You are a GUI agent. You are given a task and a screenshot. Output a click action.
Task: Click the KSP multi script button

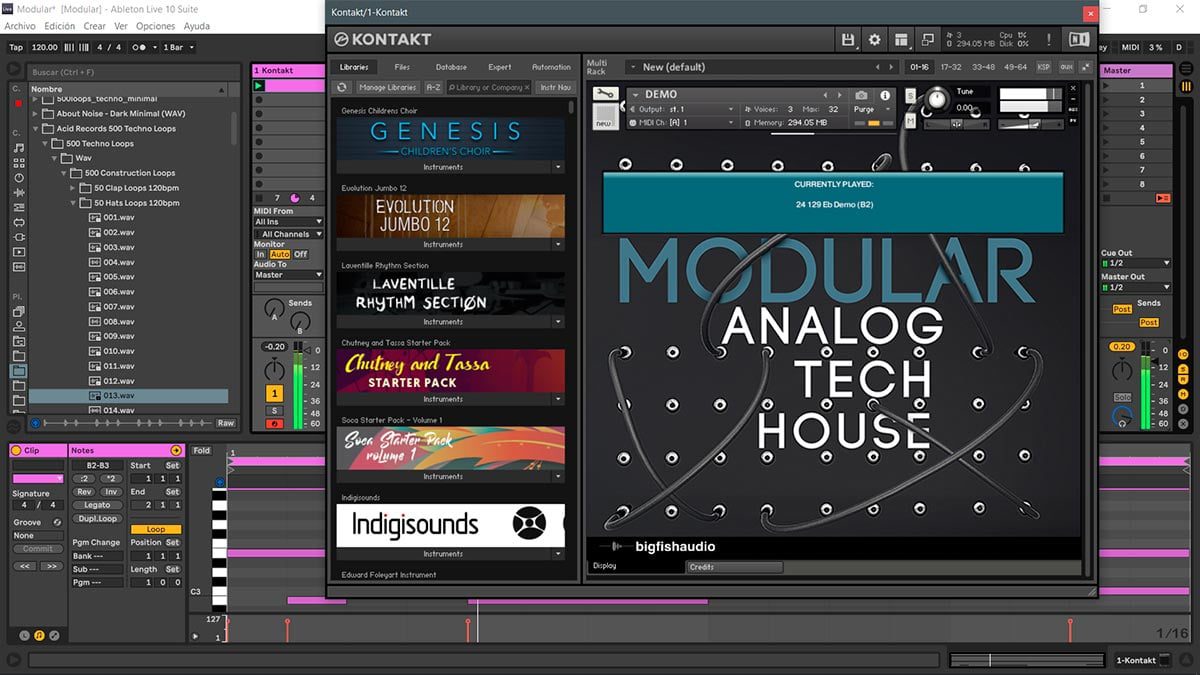pos(1044,67)
